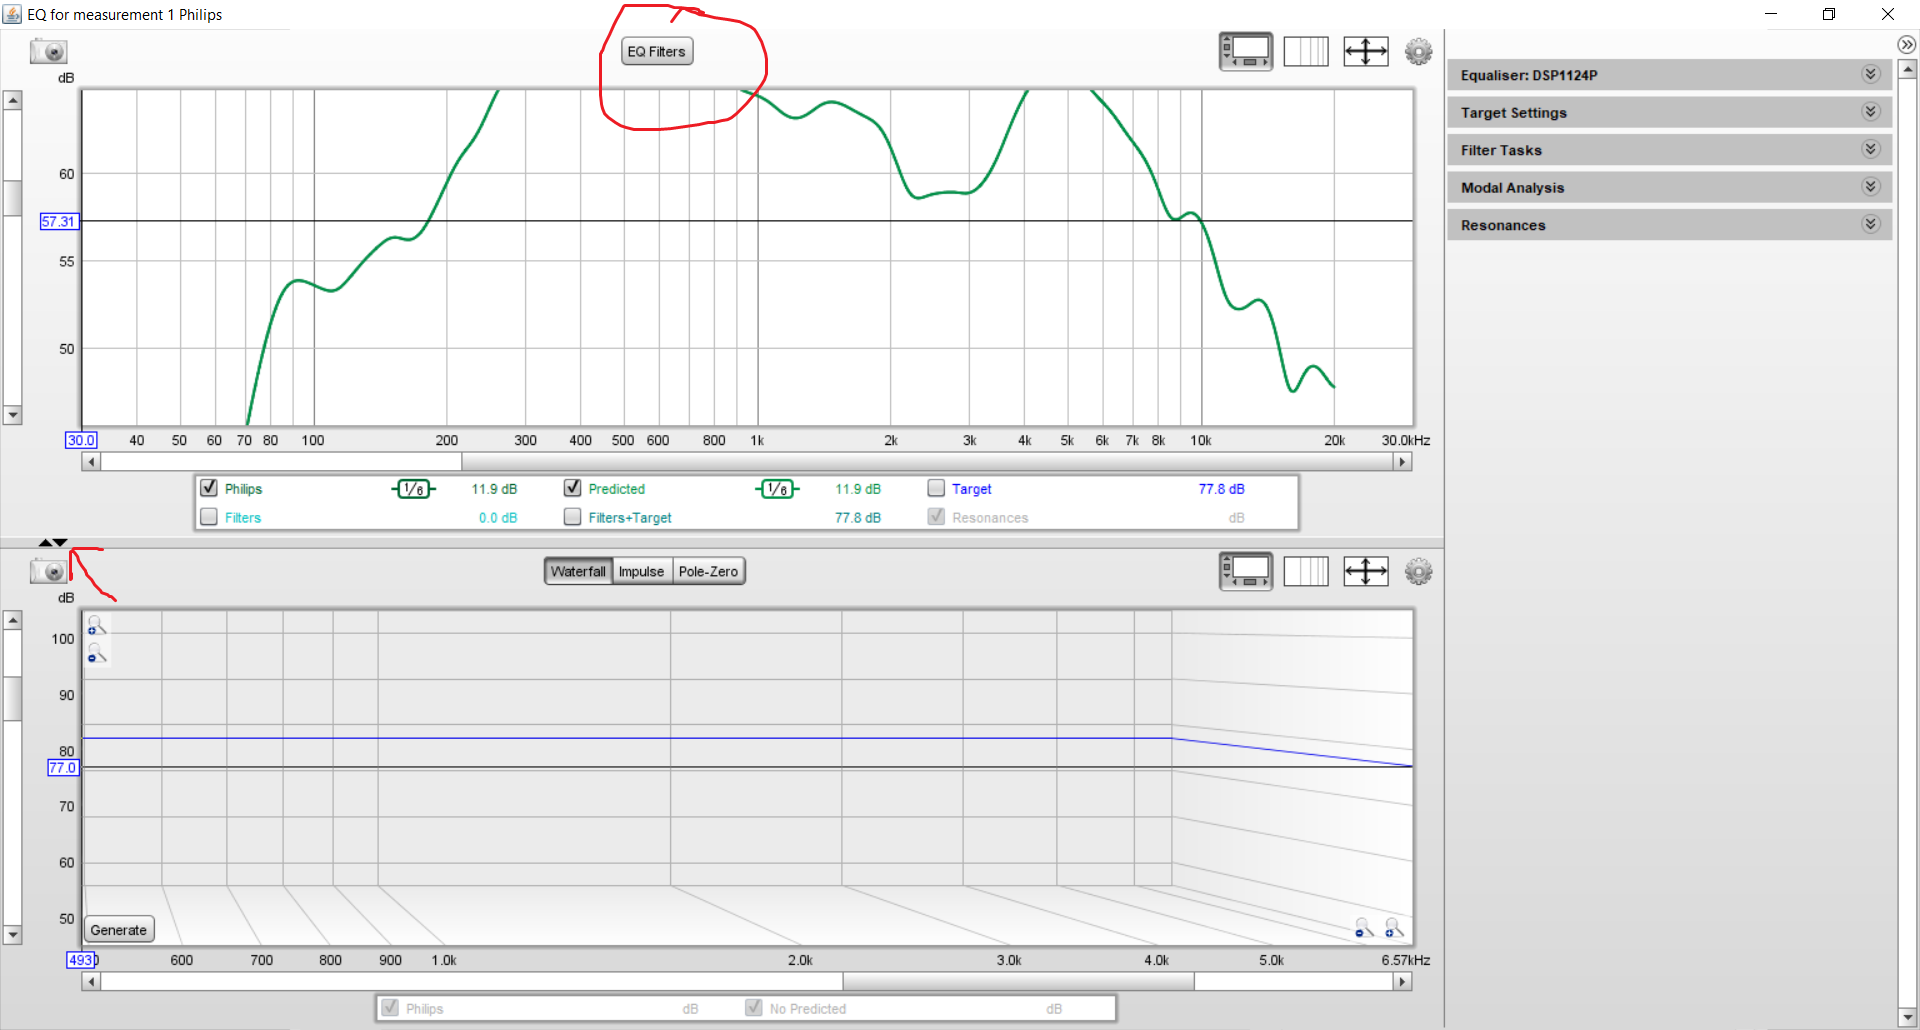This screenshot has width=1920, height=1030.
Task: Click the lower graph horizontal scrollbar thumb
Action: click(x=1019, y=982)
